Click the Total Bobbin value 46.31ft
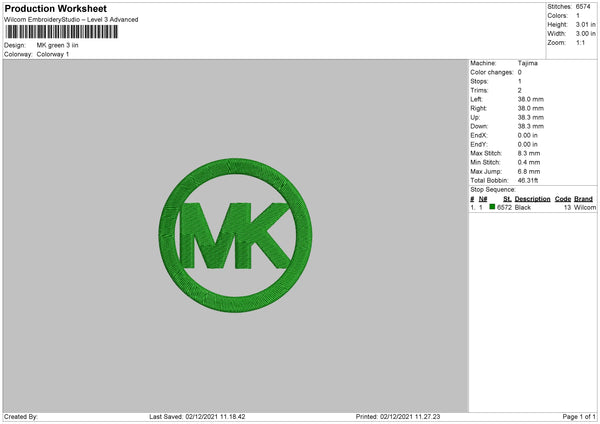Screen dimensions: 600x424 click(528, 181)
